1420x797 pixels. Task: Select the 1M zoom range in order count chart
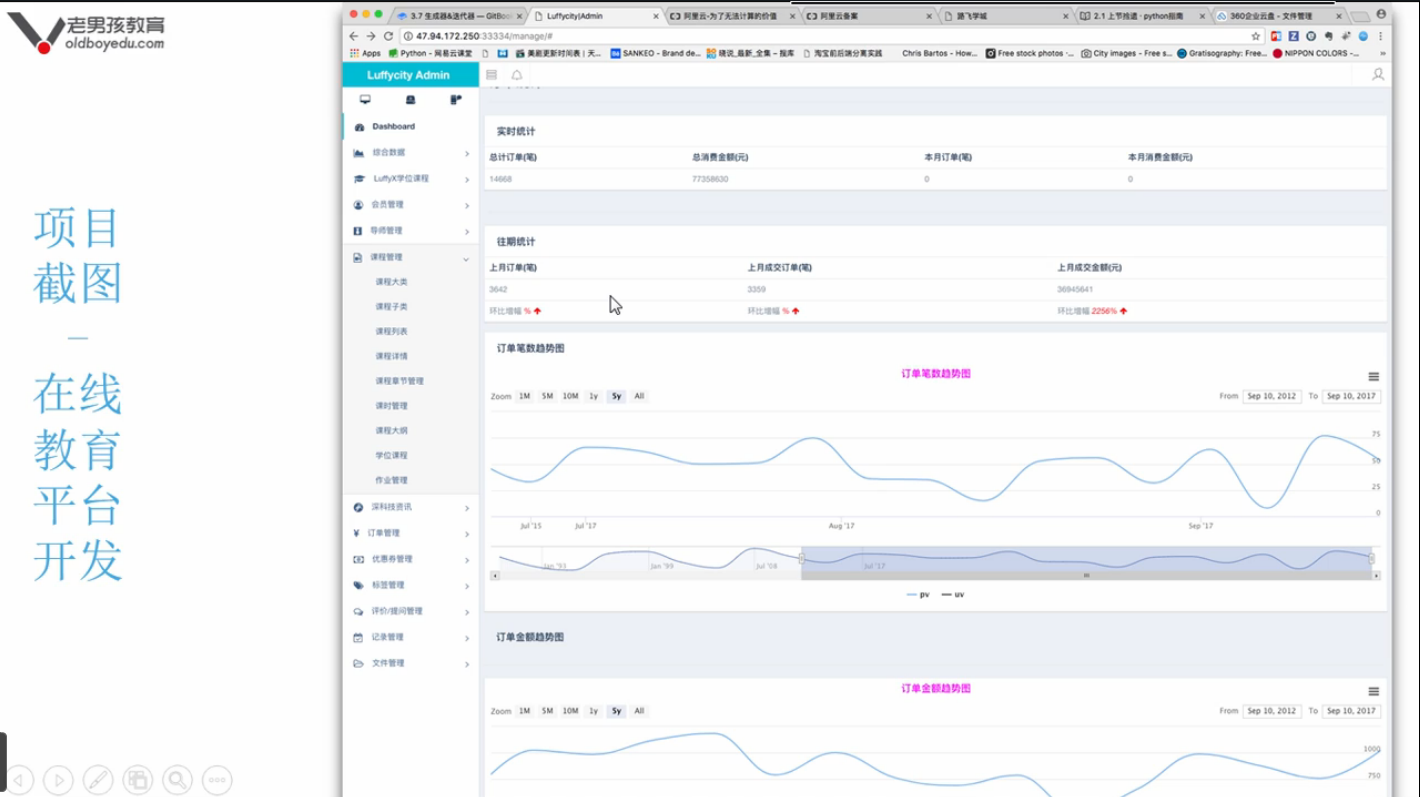tap(524, 396)
